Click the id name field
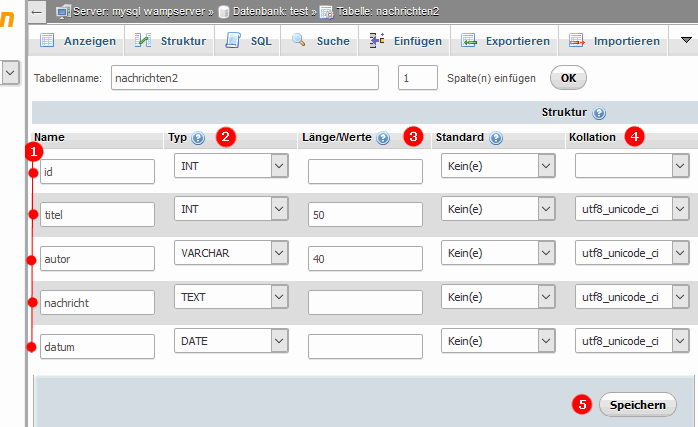This screenshot has width=698, height=427. pyautogui.click(x=97, y=171)
